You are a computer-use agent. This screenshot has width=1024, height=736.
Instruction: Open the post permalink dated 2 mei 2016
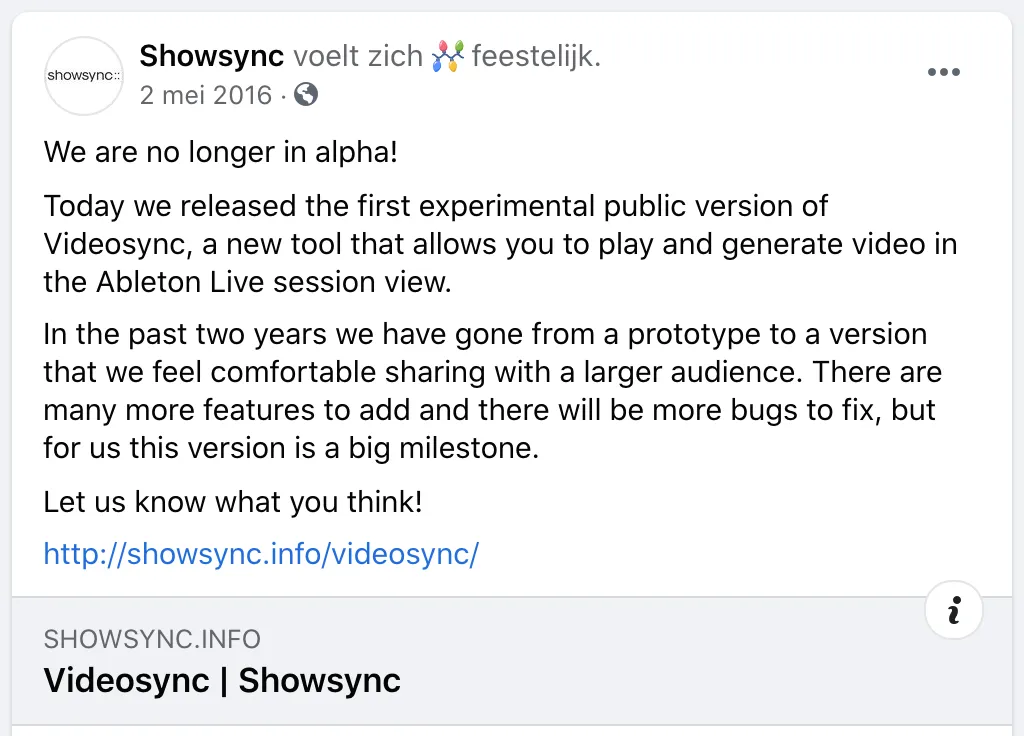pyautogui.click(x=204, y=95)
